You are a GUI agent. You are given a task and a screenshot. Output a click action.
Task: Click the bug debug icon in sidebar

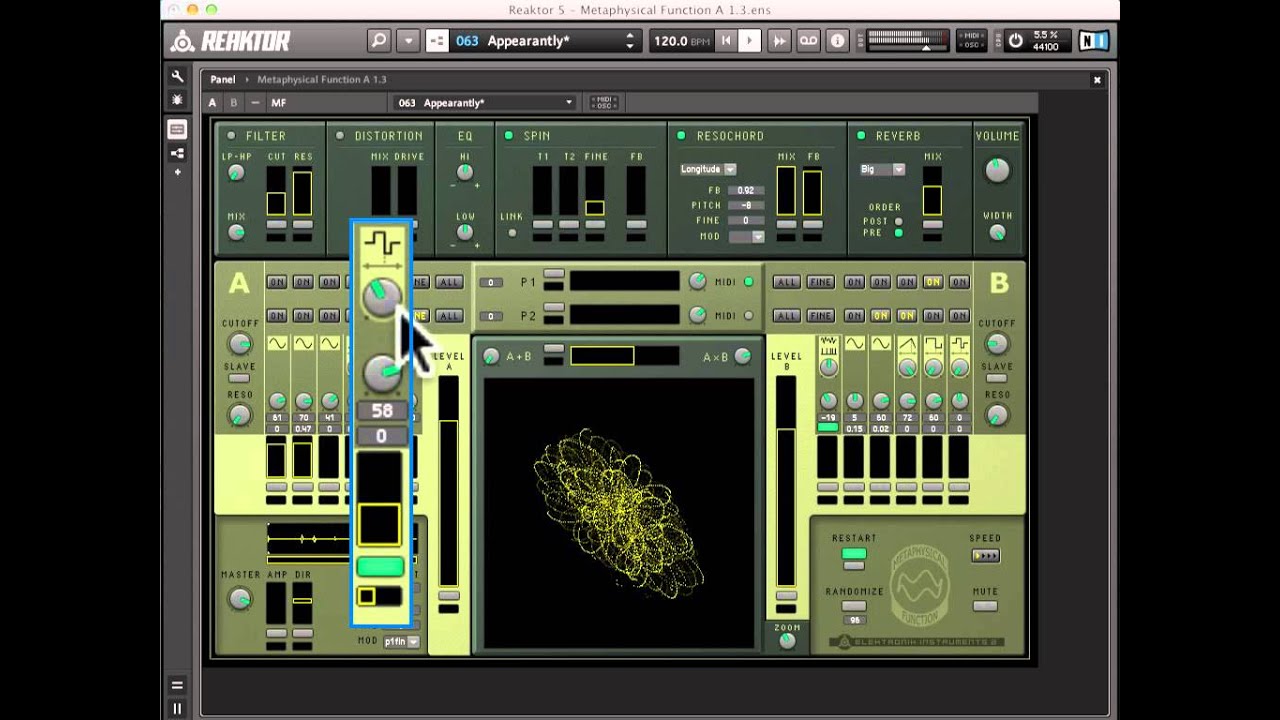pyautogui.click(x=177, y=100)
